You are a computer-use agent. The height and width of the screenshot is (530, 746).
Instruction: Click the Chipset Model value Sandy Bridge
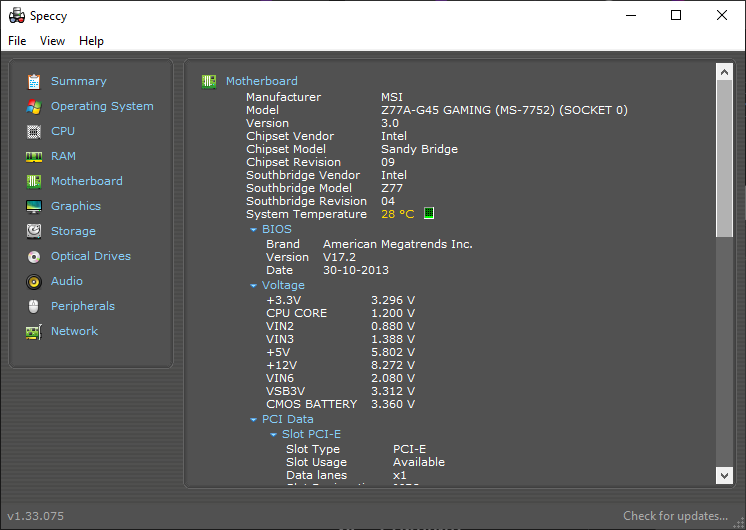click(x=420, y=149)
